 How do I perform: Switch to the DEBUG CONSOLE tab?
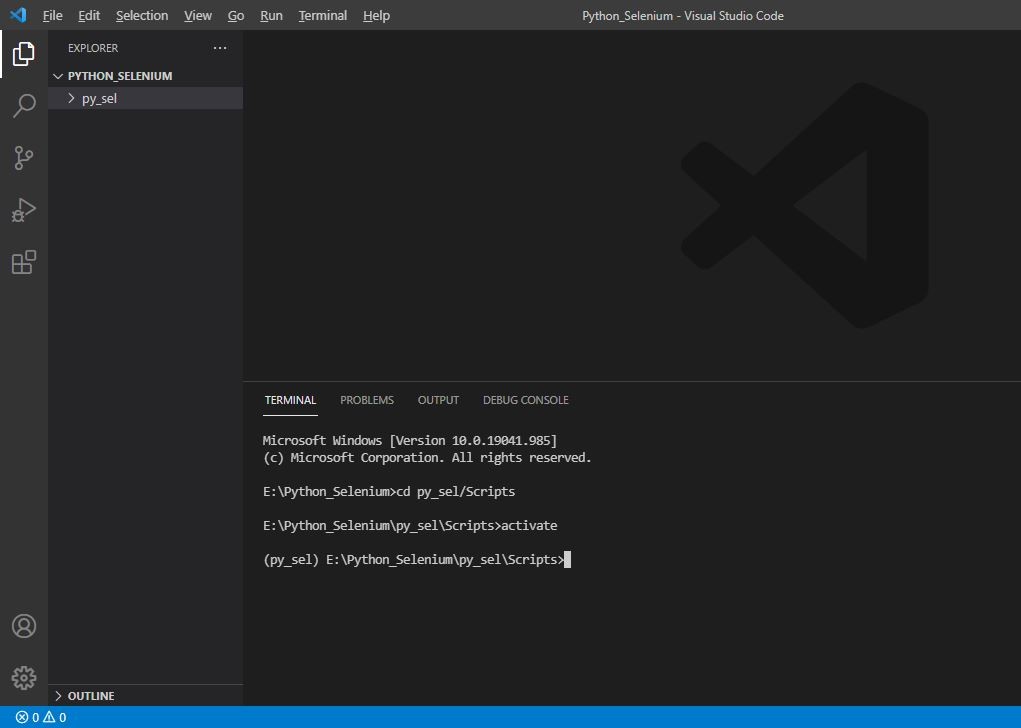pos(525,399)
